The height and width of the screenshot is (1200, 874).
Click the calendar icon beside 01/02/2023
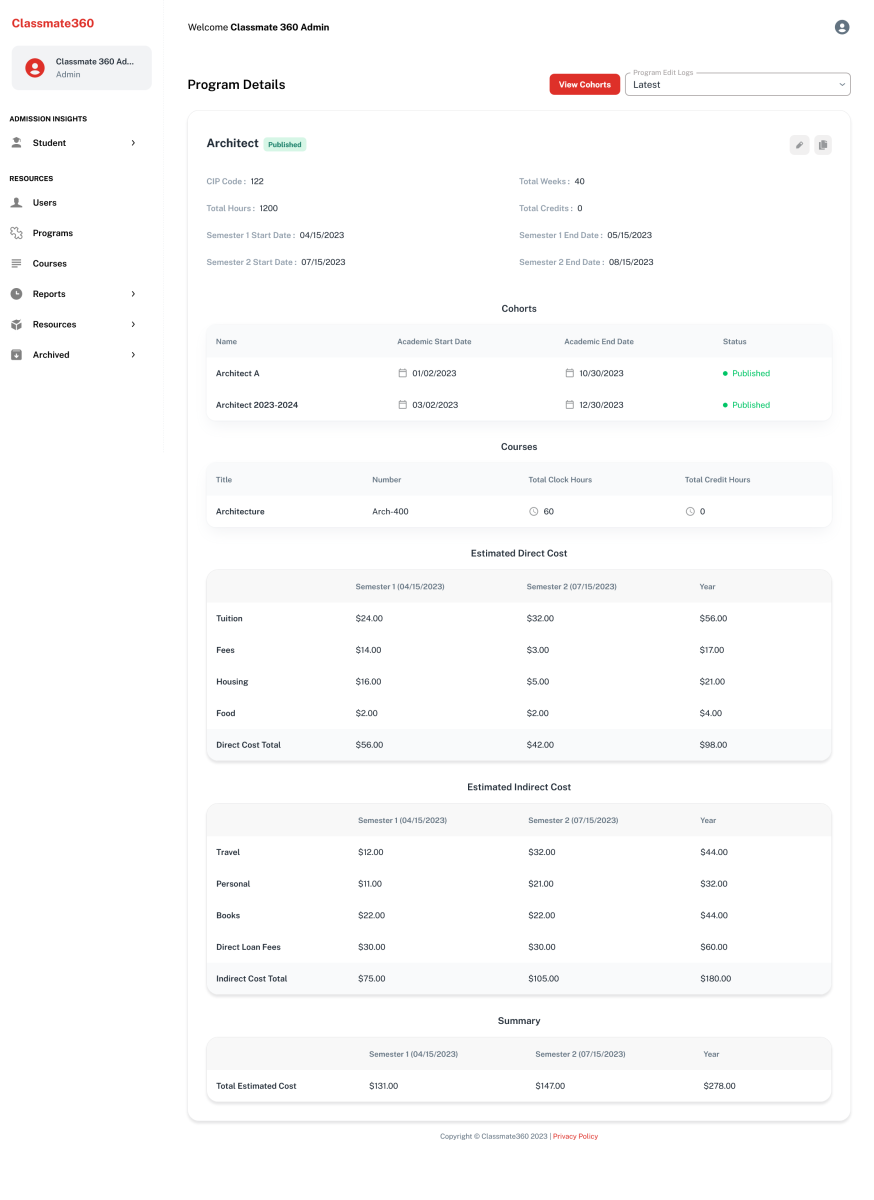(x=403, y=373)
